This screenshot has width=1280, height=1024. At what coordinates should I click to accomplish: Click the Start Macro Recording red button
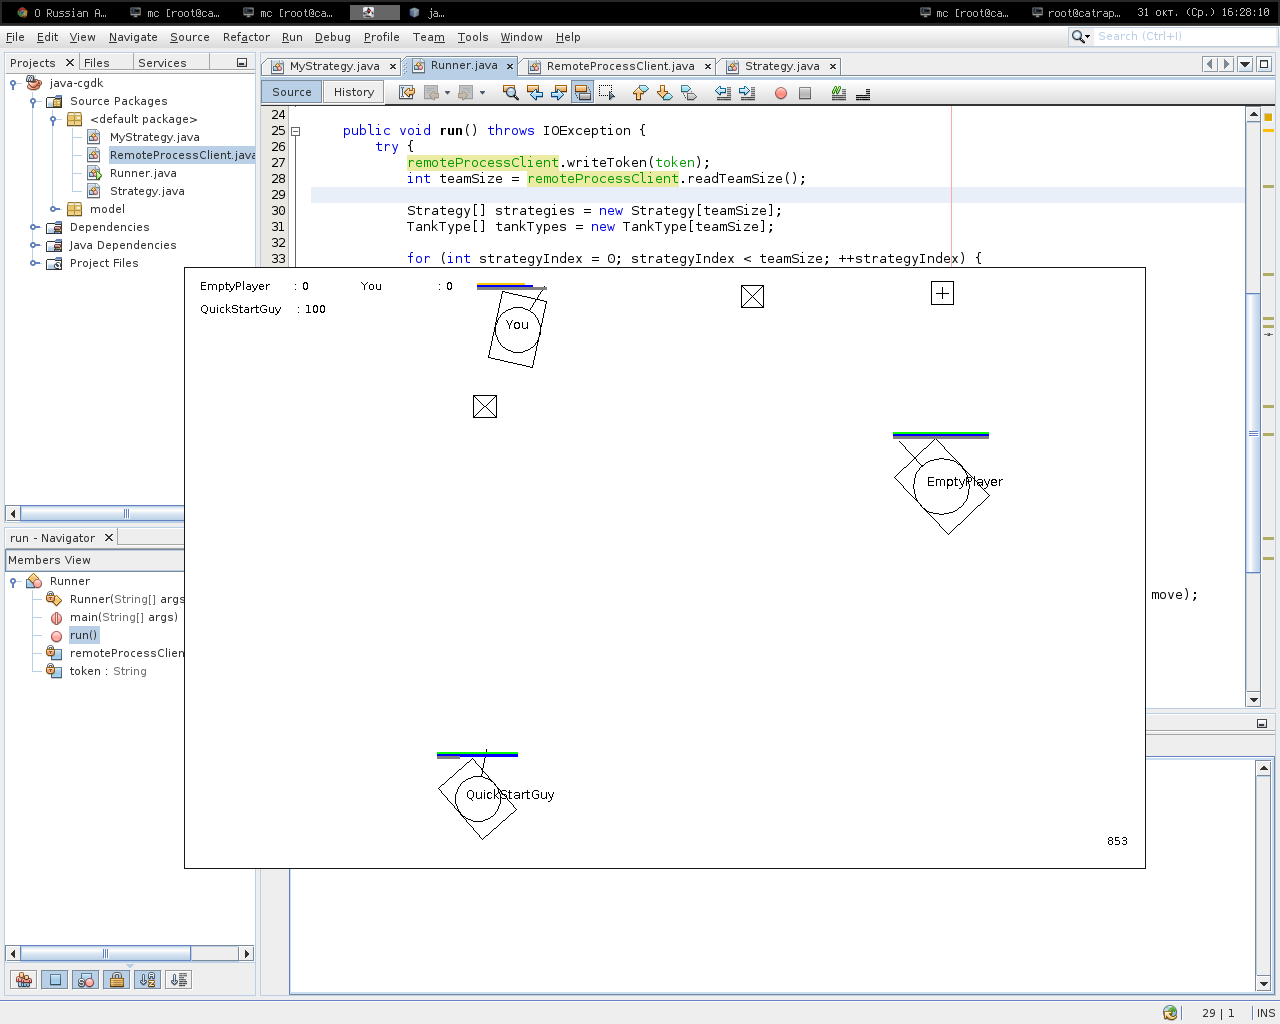click(x=781, y=93)
